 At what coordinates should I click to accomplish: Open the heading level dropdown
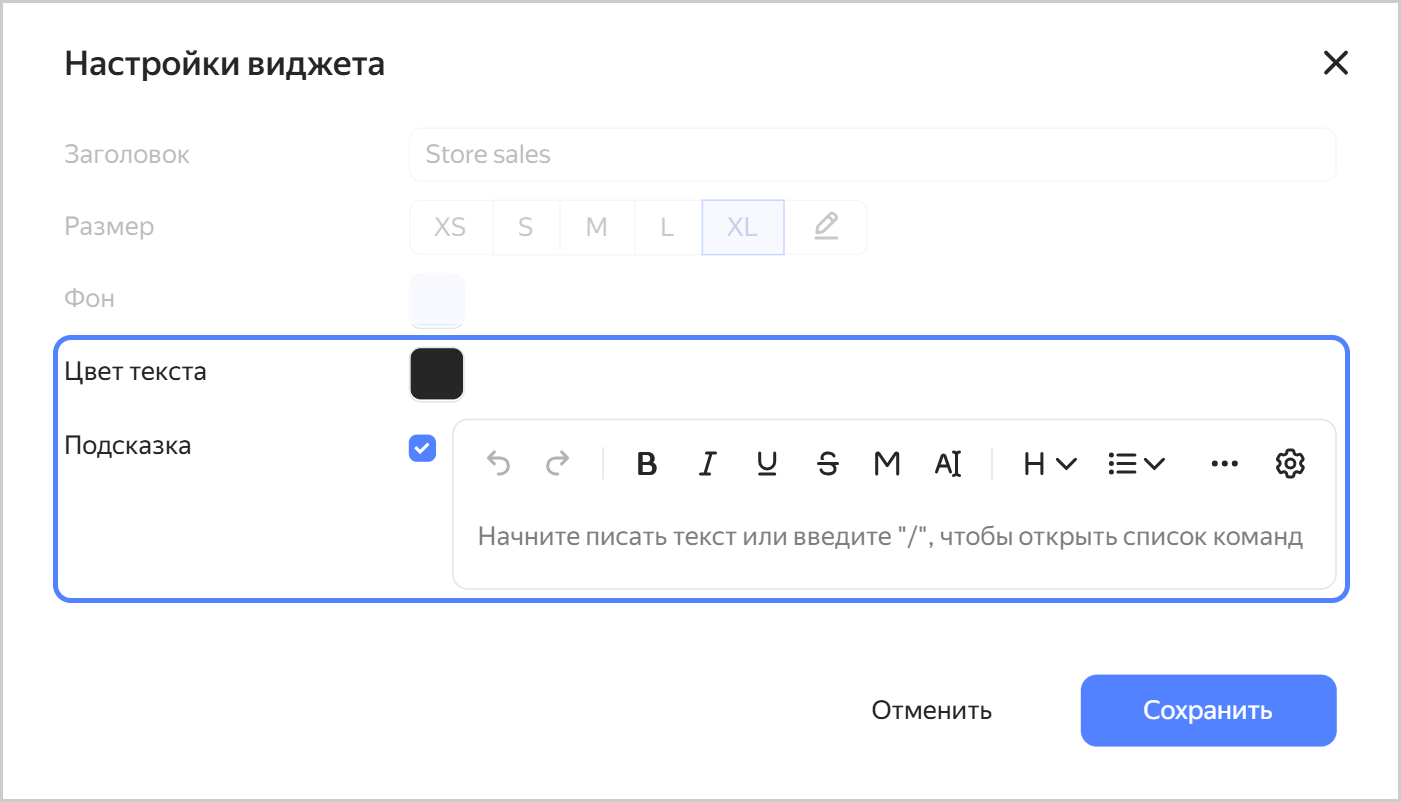pyautogui.click(x=1046, y=463)
